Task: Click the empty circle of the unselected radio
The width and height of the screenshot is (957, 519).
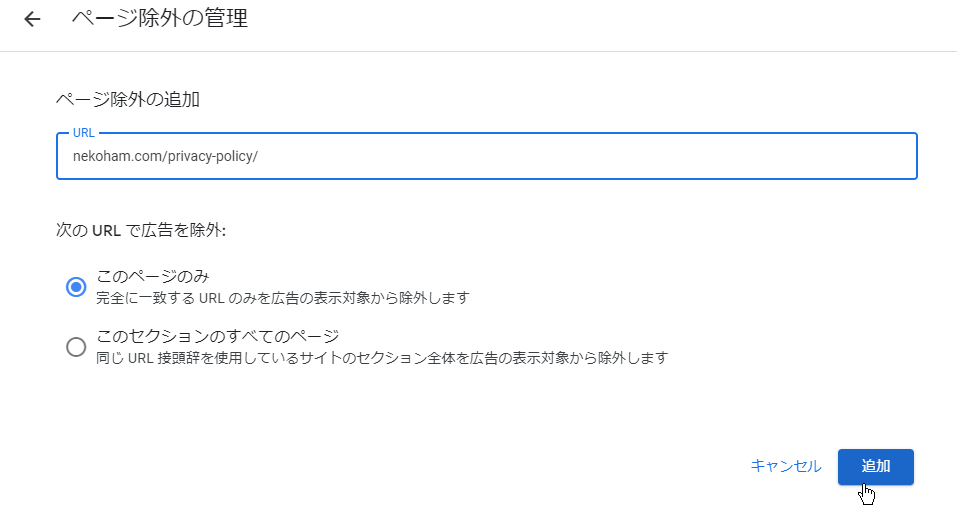Action: tap(76, 347)
